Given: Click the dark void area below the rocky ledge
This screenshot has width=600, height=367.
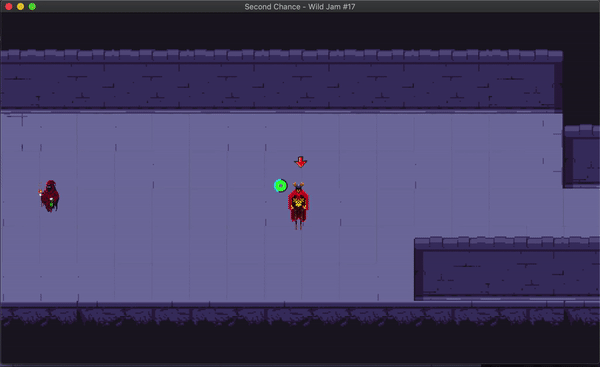Looking at the screenshot, I should click(300, 344).
